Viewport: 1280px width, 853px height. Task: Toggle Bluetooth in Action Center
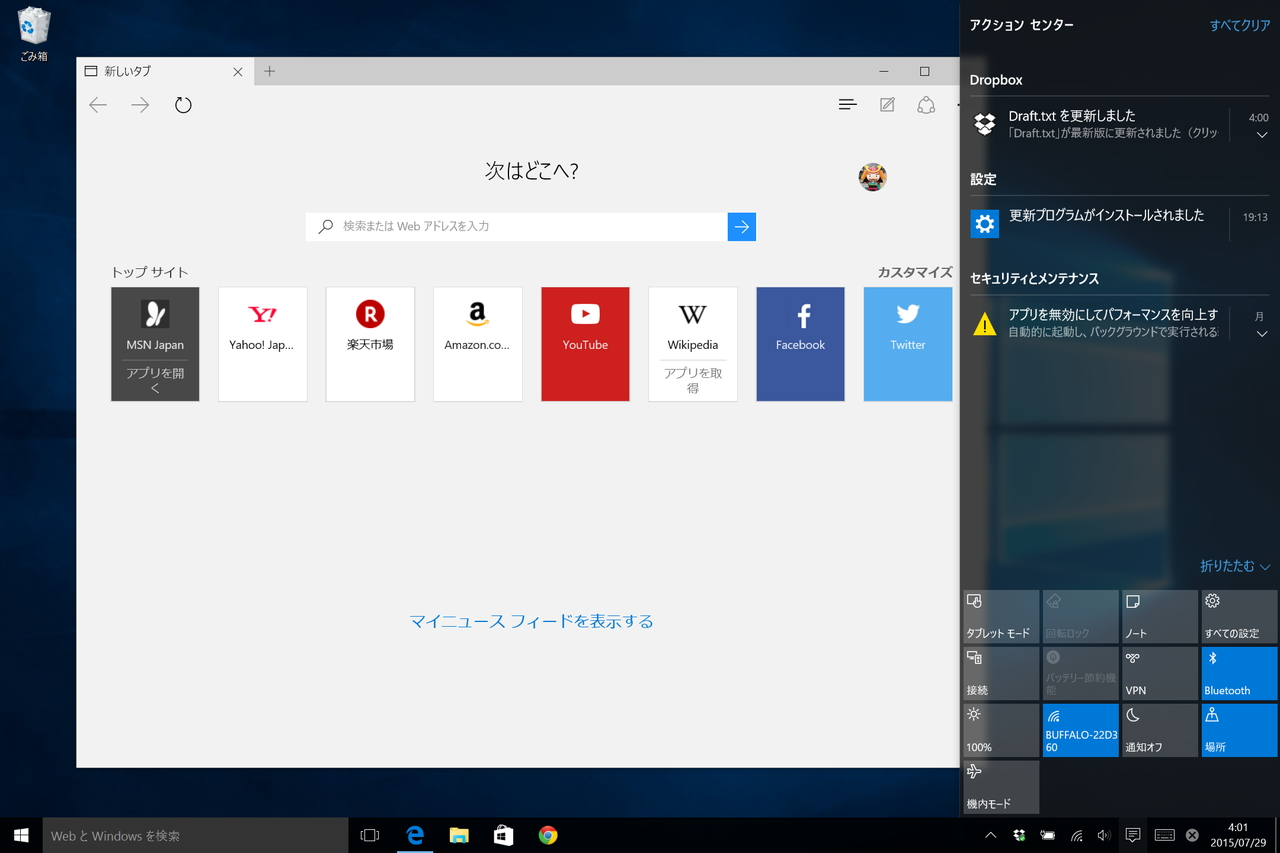1238,673
